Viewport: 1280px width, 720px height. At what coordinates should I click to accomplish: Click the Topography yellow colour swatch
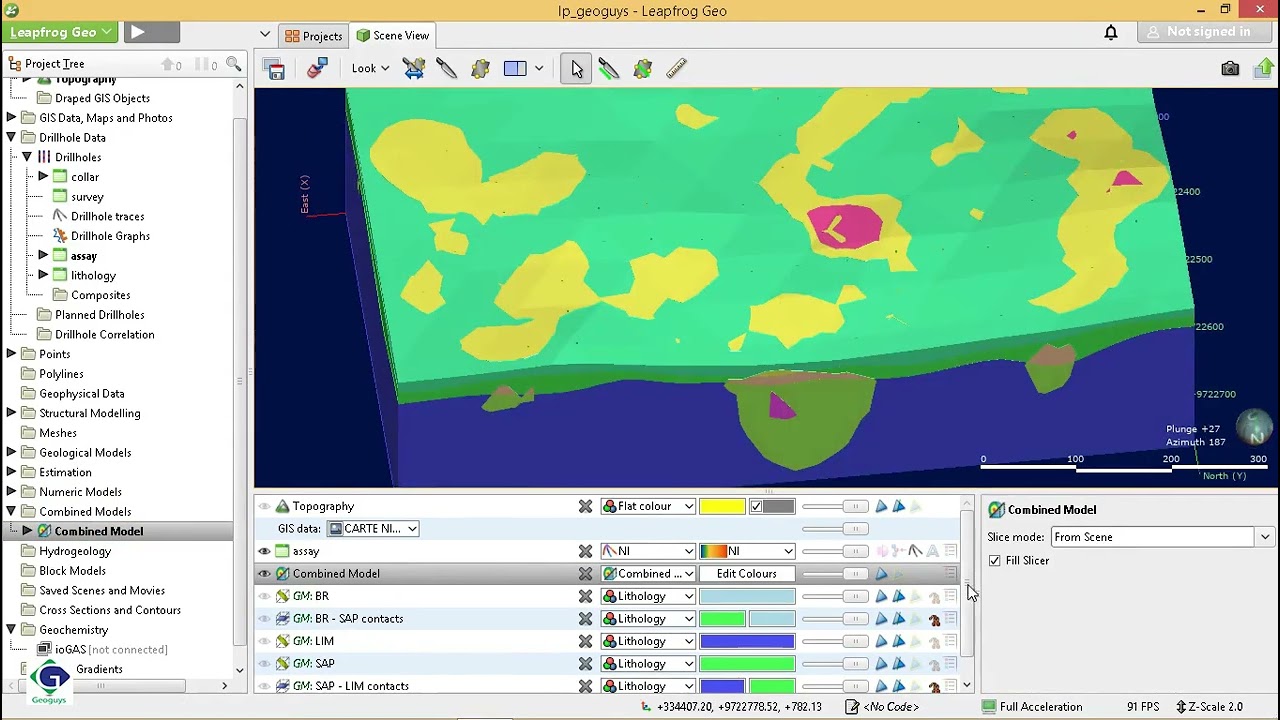click(722, 506)
